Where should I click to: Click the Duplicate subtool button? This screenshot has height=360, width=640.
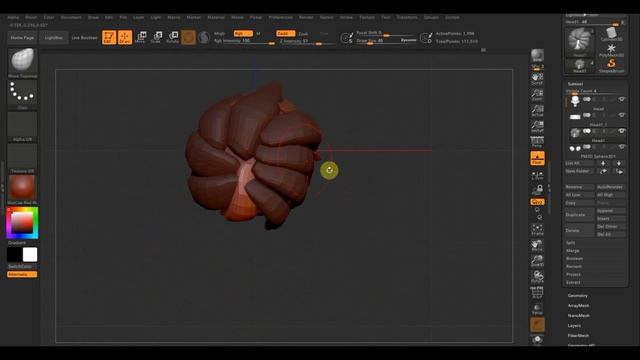[x=579, y=215]
